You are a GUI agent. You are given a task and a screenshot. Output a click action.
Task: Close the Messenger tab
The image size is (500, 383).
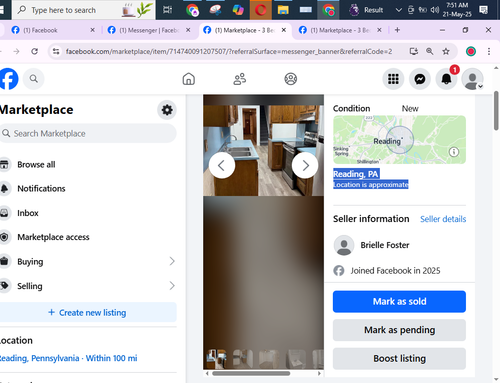tap(188, 30)
